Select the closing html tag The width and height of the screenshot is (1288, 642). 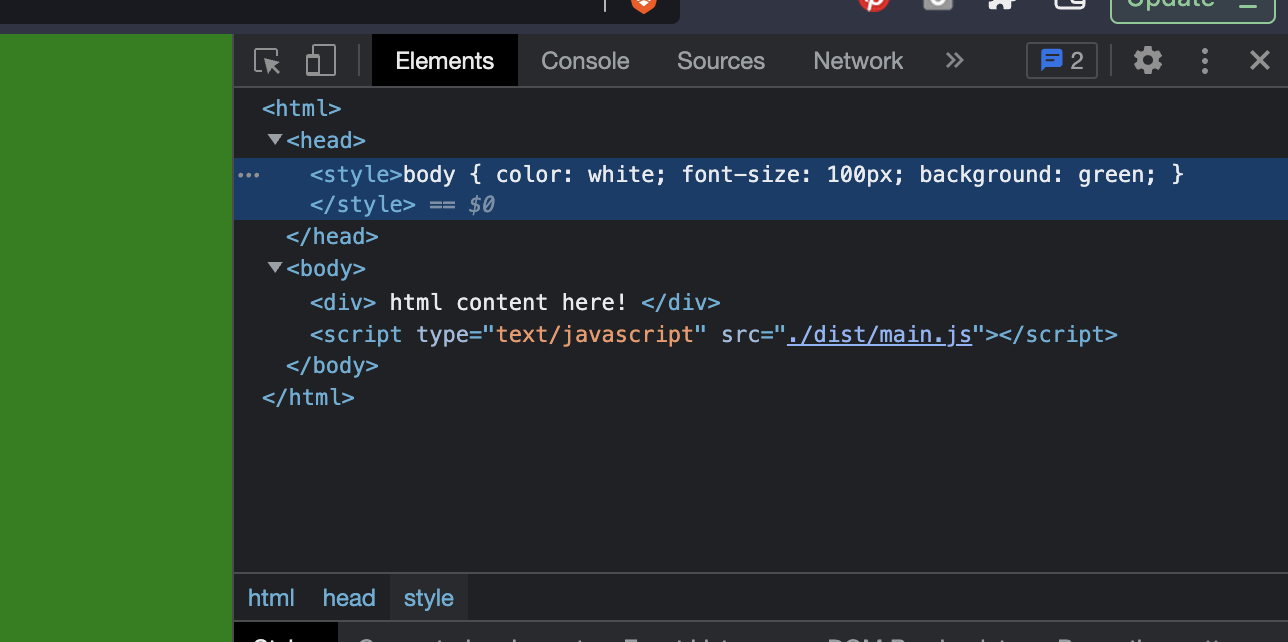point(308,398)
